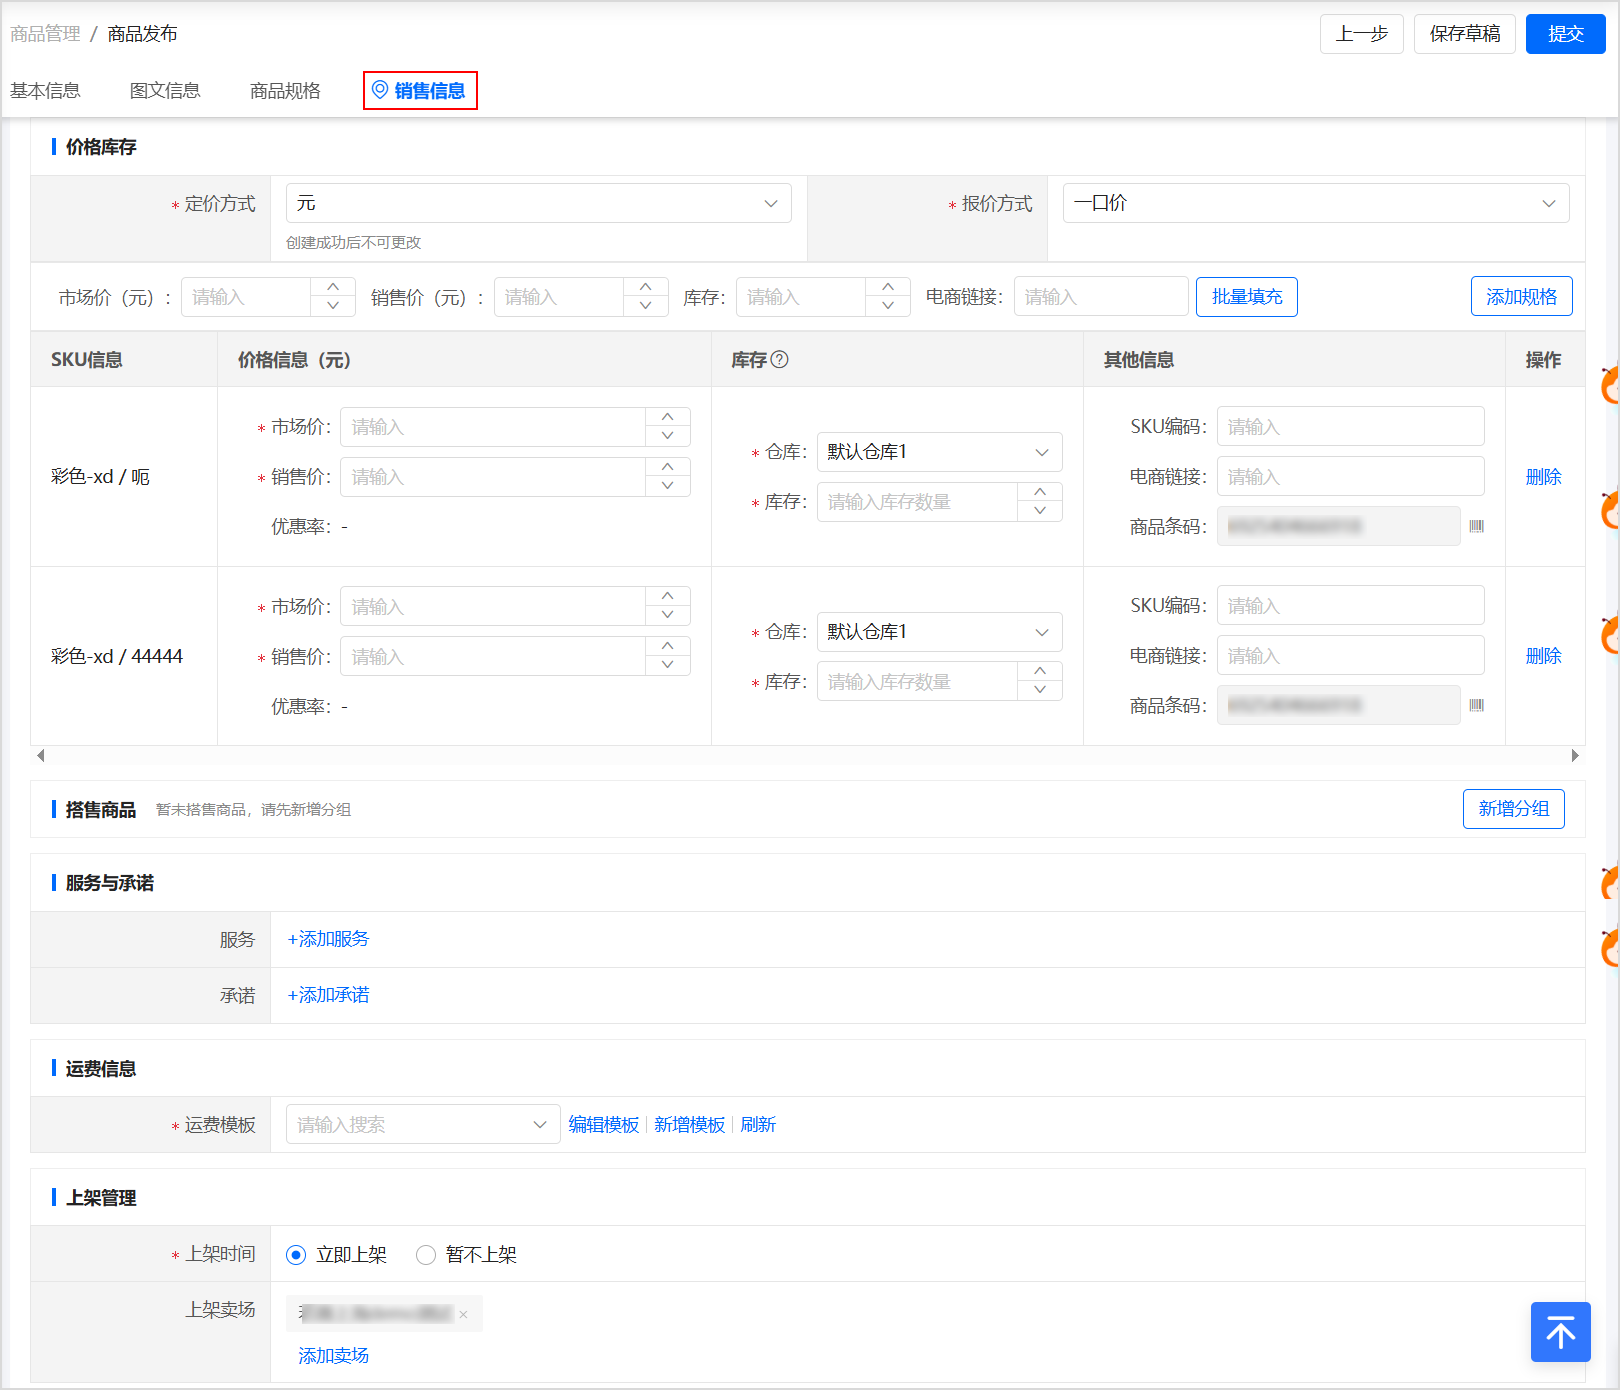Click the +添加服务 link

click(x=328, y=939)
